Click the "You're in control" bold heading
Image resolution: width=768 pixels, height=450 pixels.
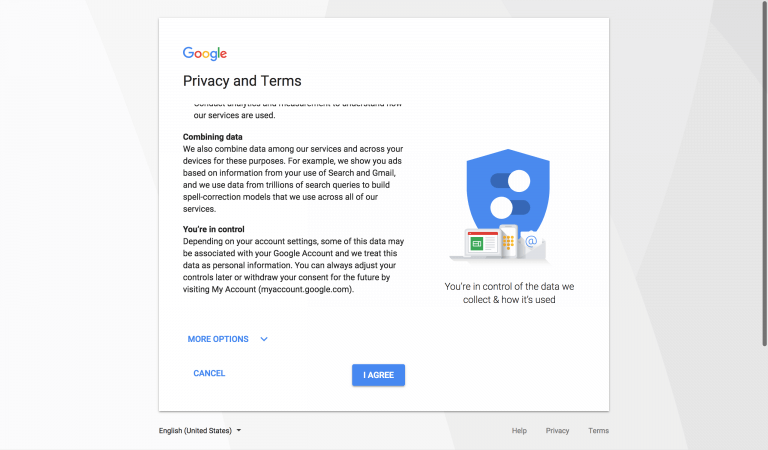click(x=214, y=229)
